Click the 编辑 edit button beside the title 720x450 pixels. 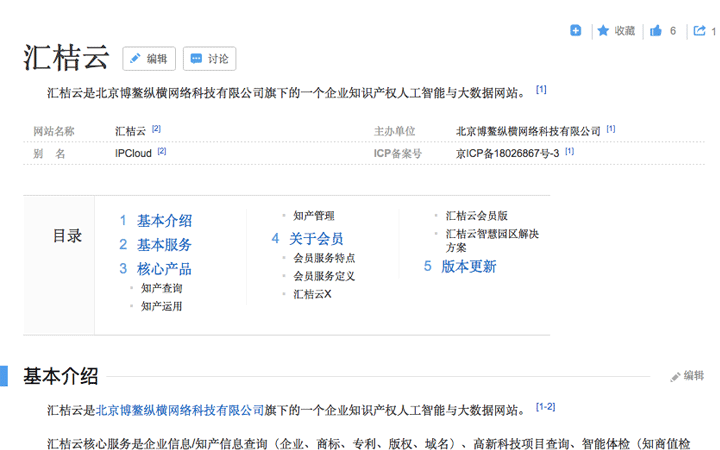pos(149,59)
